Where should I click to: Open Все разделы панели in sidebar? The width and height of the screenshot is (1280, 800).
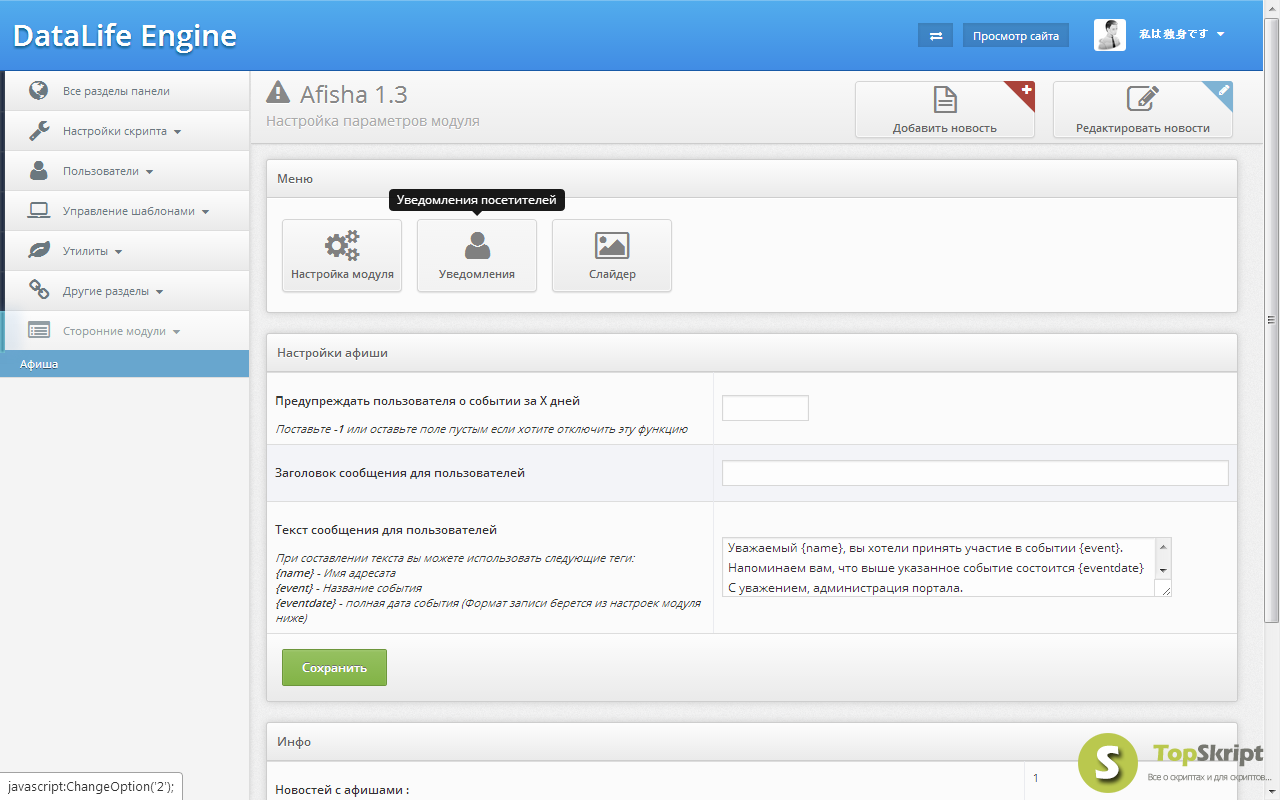click(x=126, y=90)
